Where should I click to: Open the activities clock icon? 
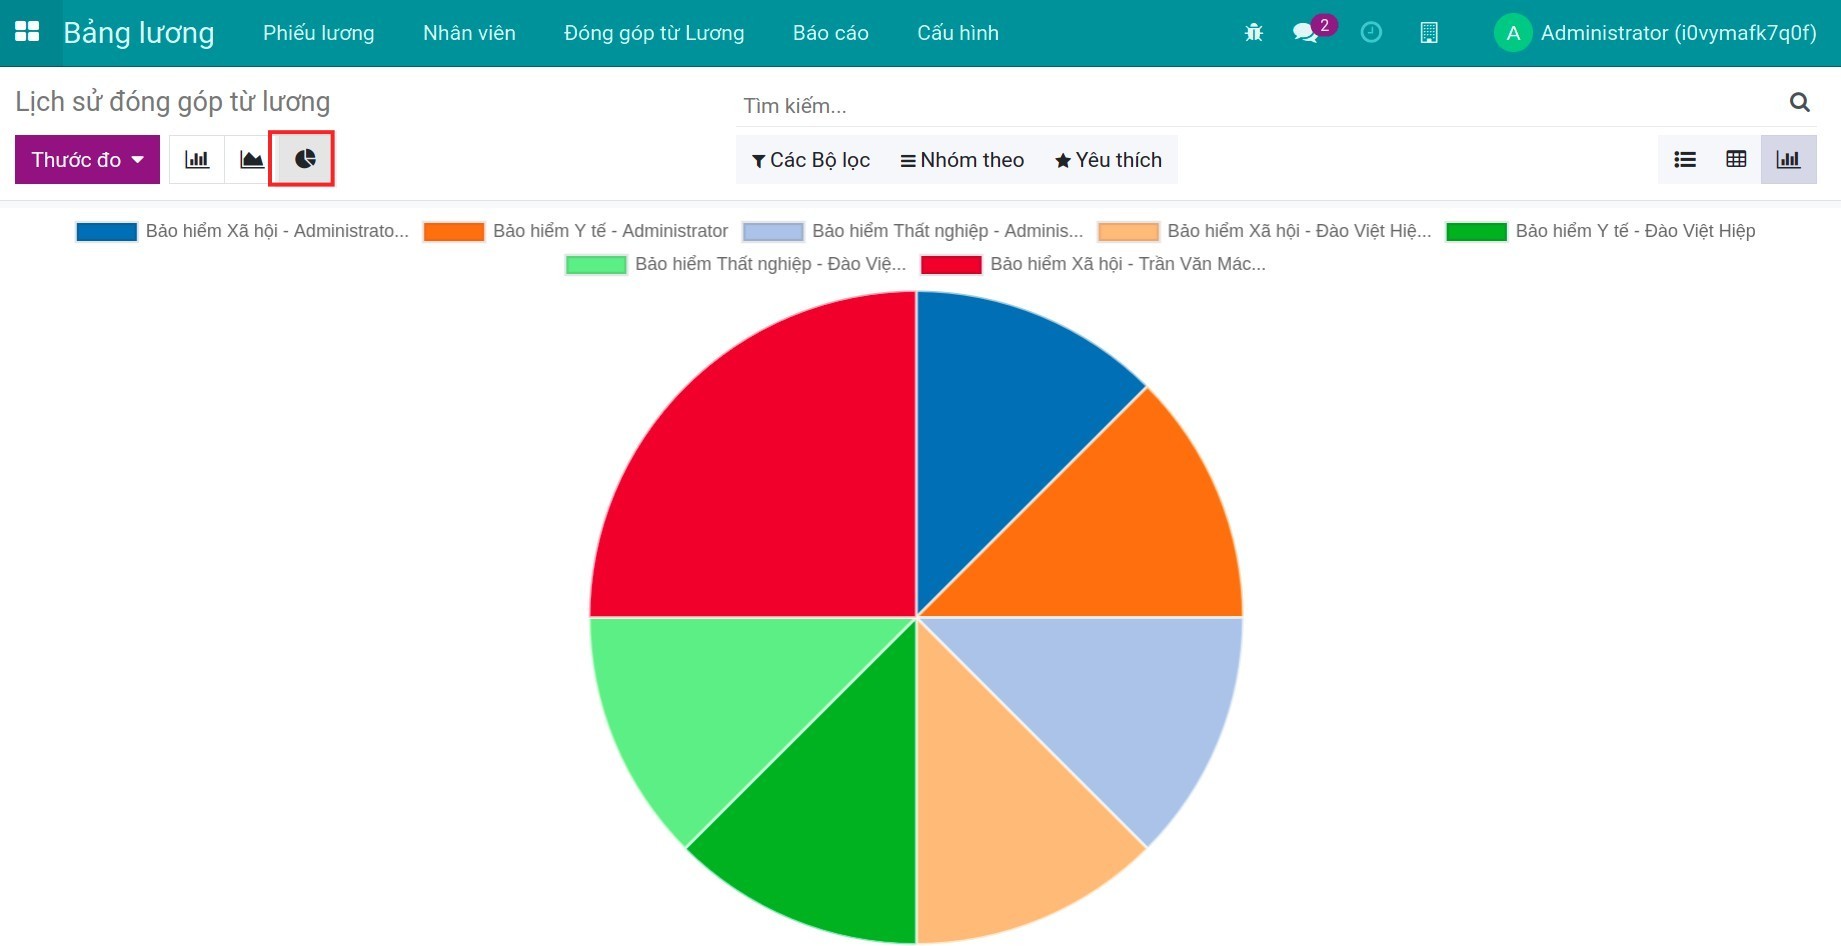pos(1371,33)
